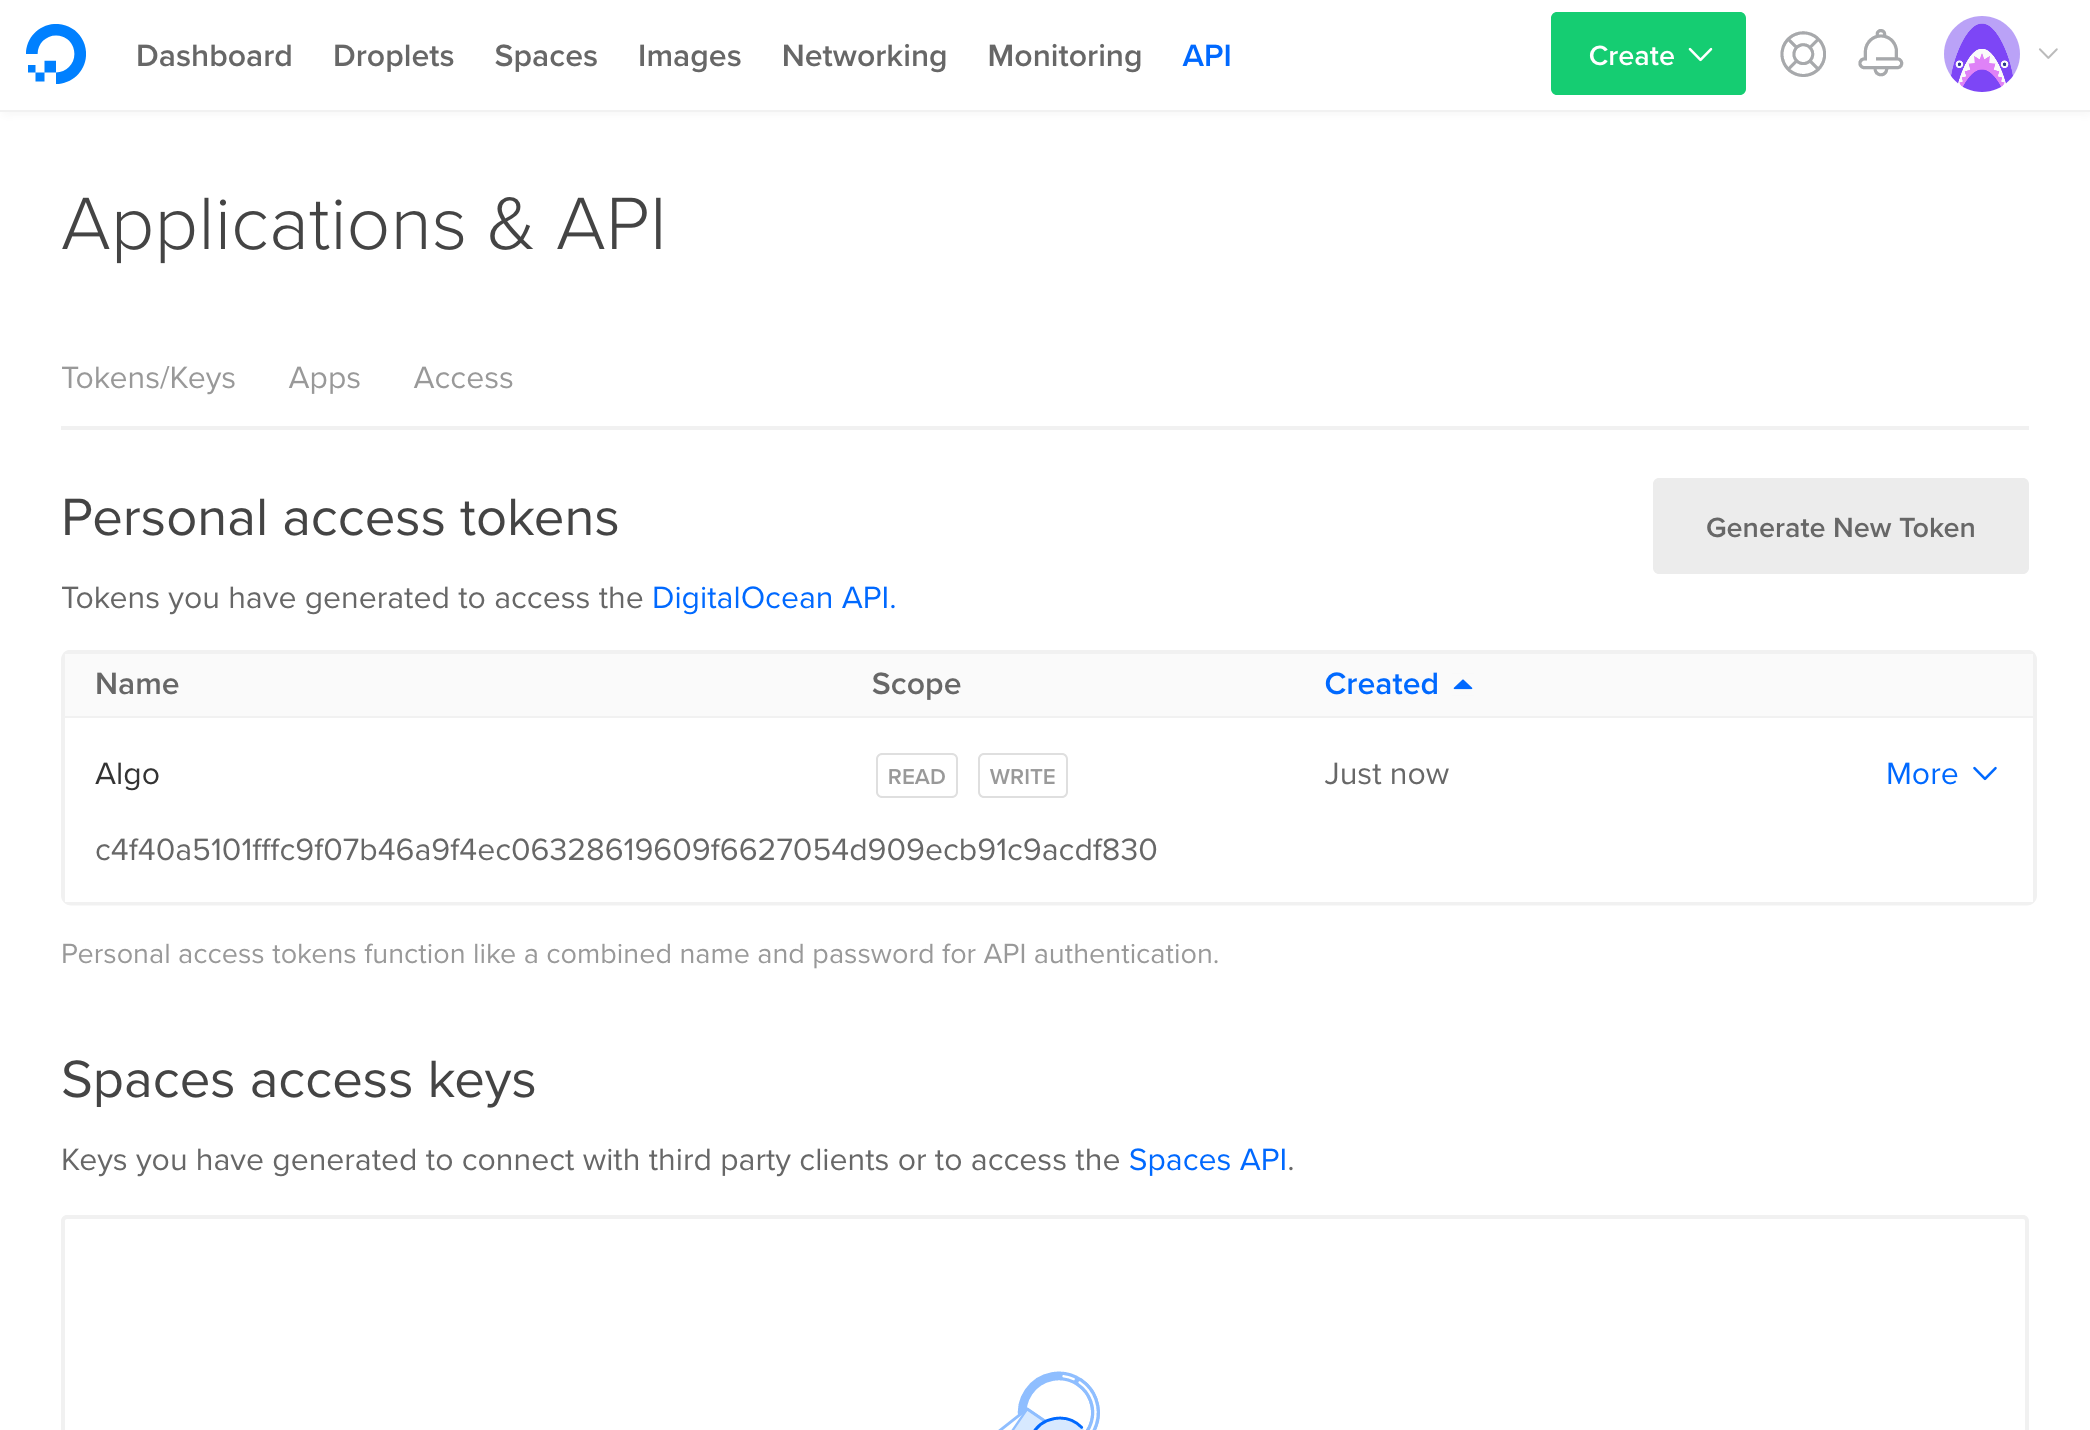Click the shark avatar profile picture
This screenshot has height=1430, width=2090.
coord(1981,54)
